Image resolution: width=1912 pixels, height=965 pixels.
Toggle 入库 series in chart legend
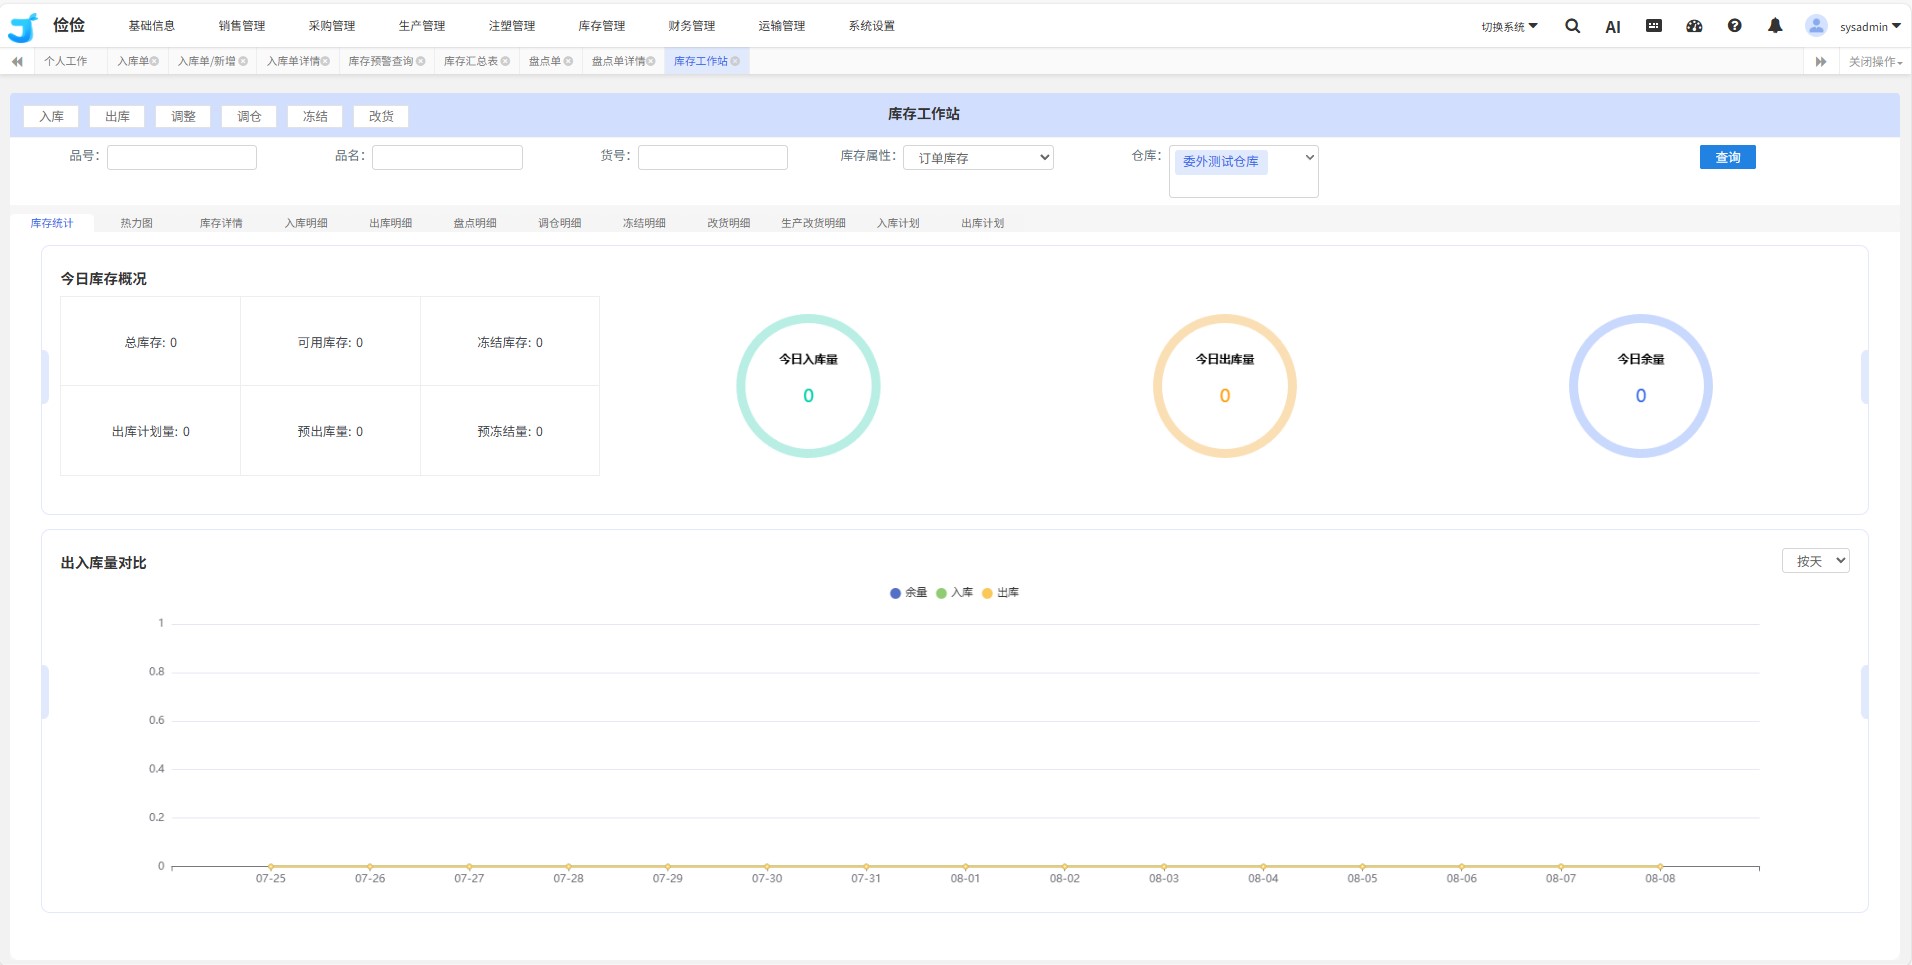(x=954, y=593)
